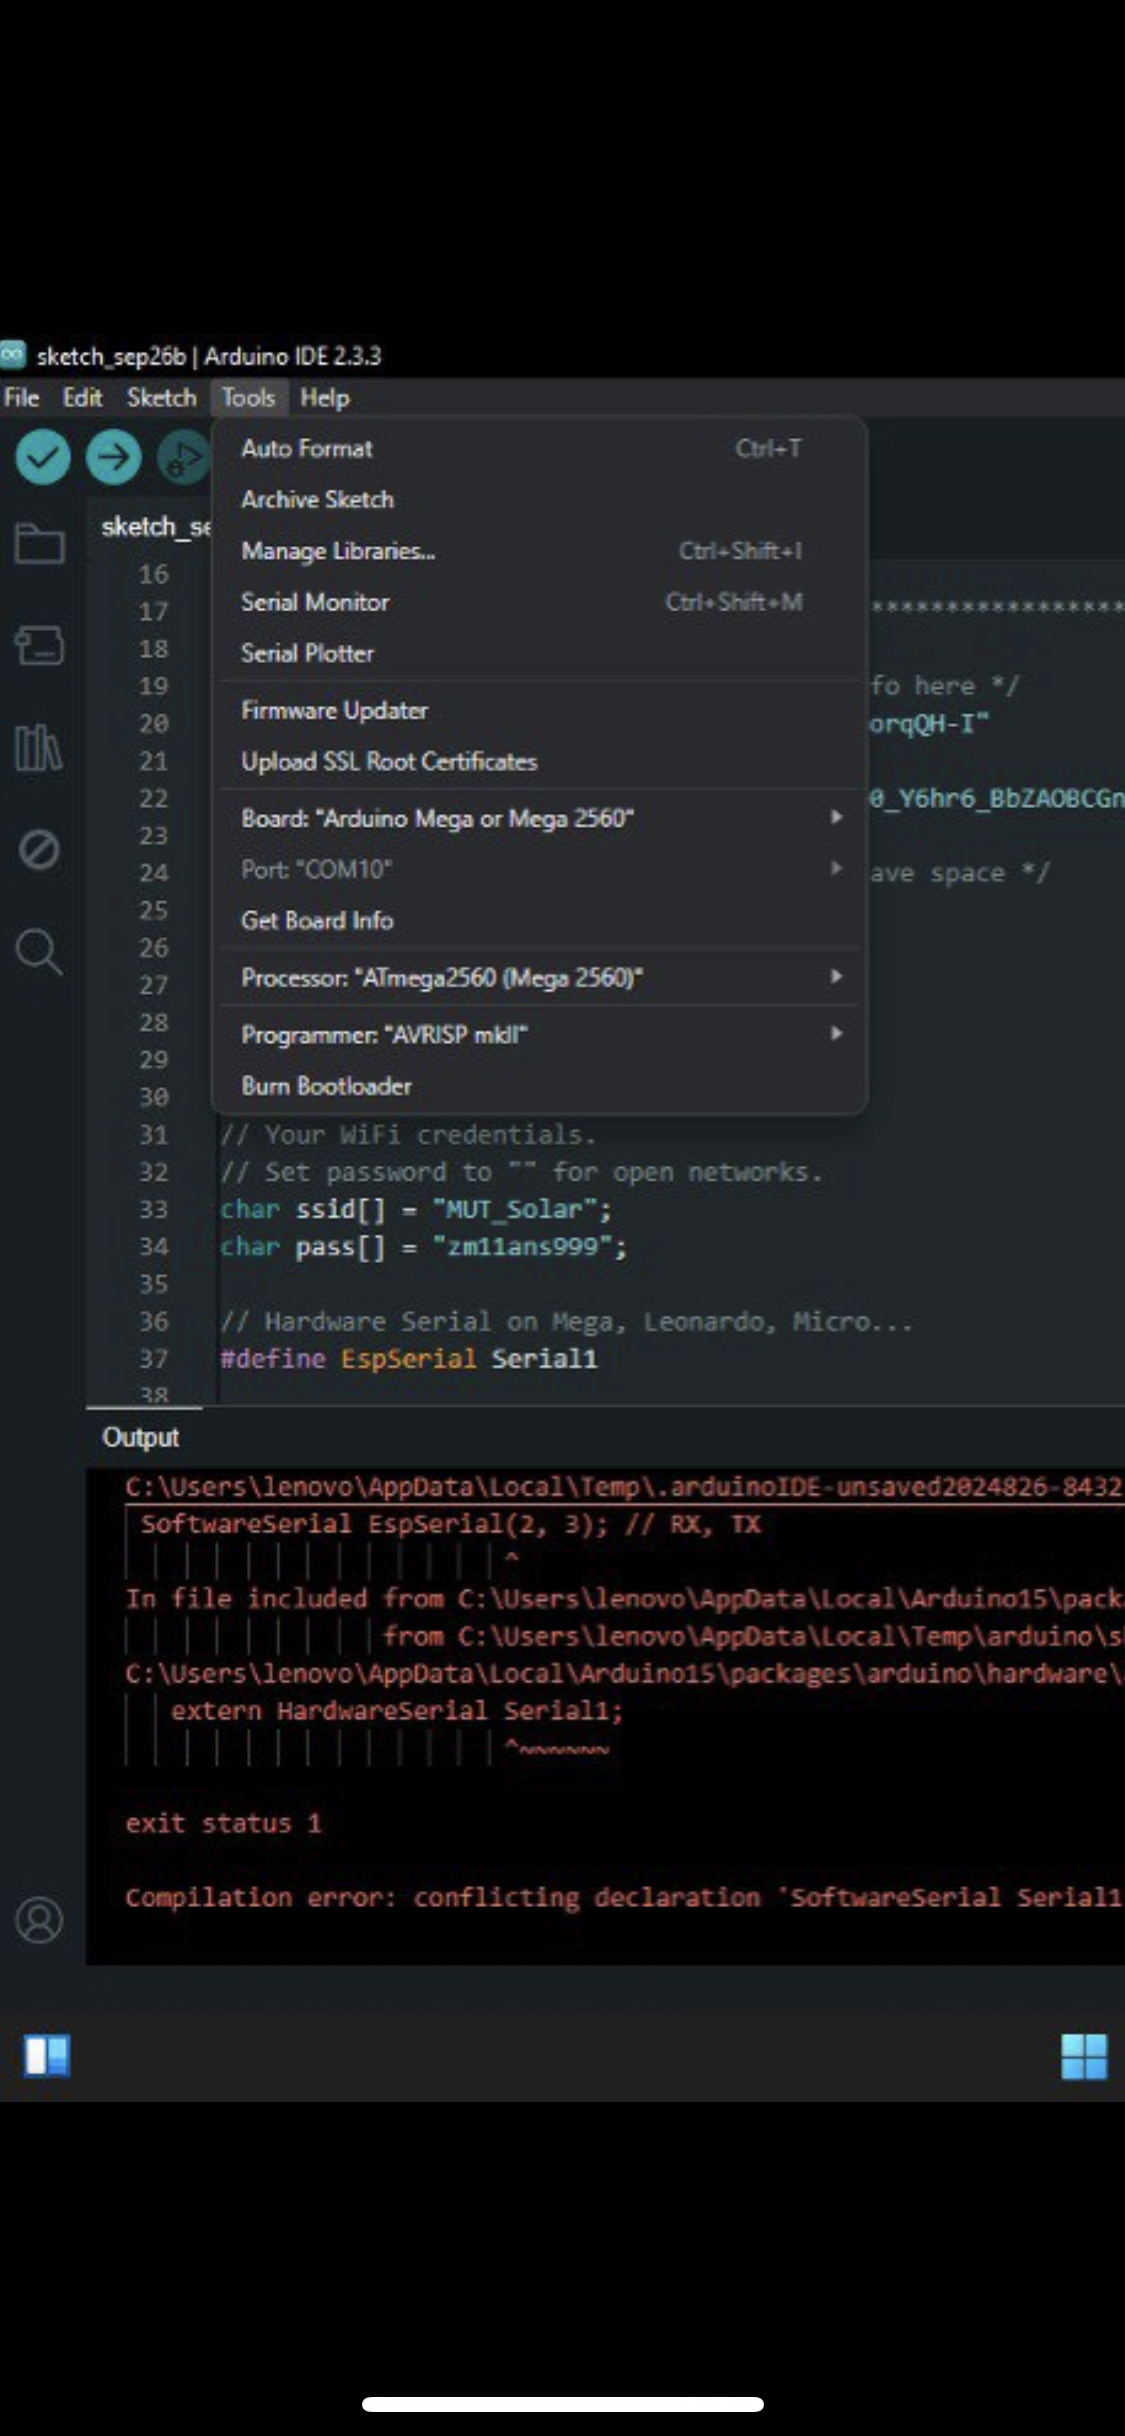1125x2436 pixels.
Task: Open the Debug sidebar icon
Action: tap(39, 850)
